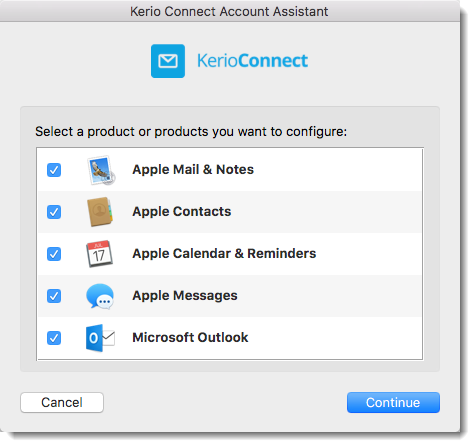This screenshot has height=447, width=475.
Task: Uncheck the Apple Contacts checkbox
Action: [54, 212]
